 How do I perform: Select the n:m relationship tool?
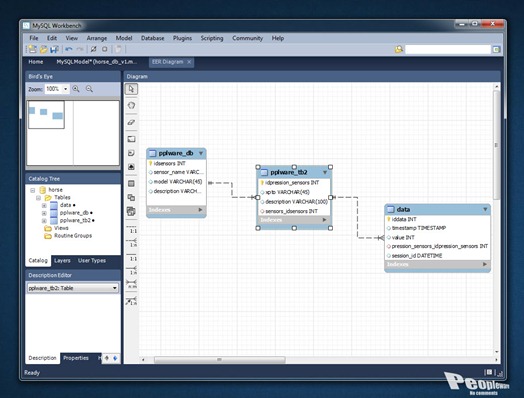coord(131,284)
